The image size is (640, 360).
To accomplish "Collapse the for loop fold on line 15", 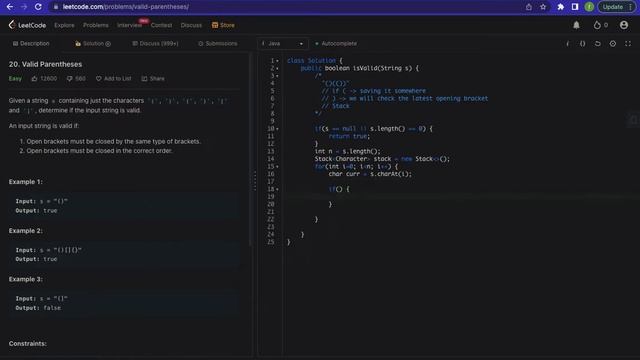I will pyautogui.click(x=278, y=167).
